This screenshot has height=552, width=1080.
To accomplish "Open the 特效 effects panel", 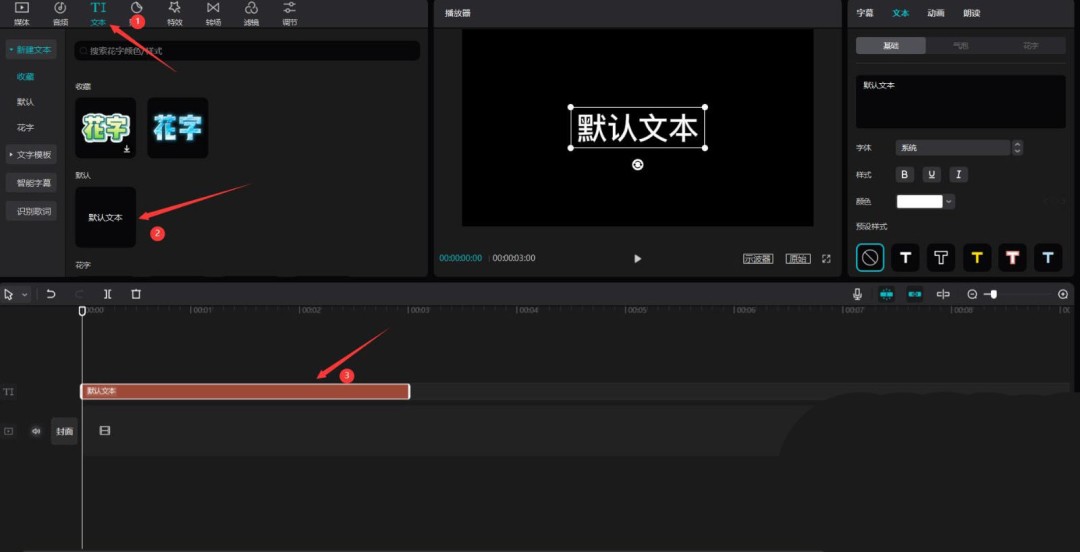I will (x=175, y=12).
